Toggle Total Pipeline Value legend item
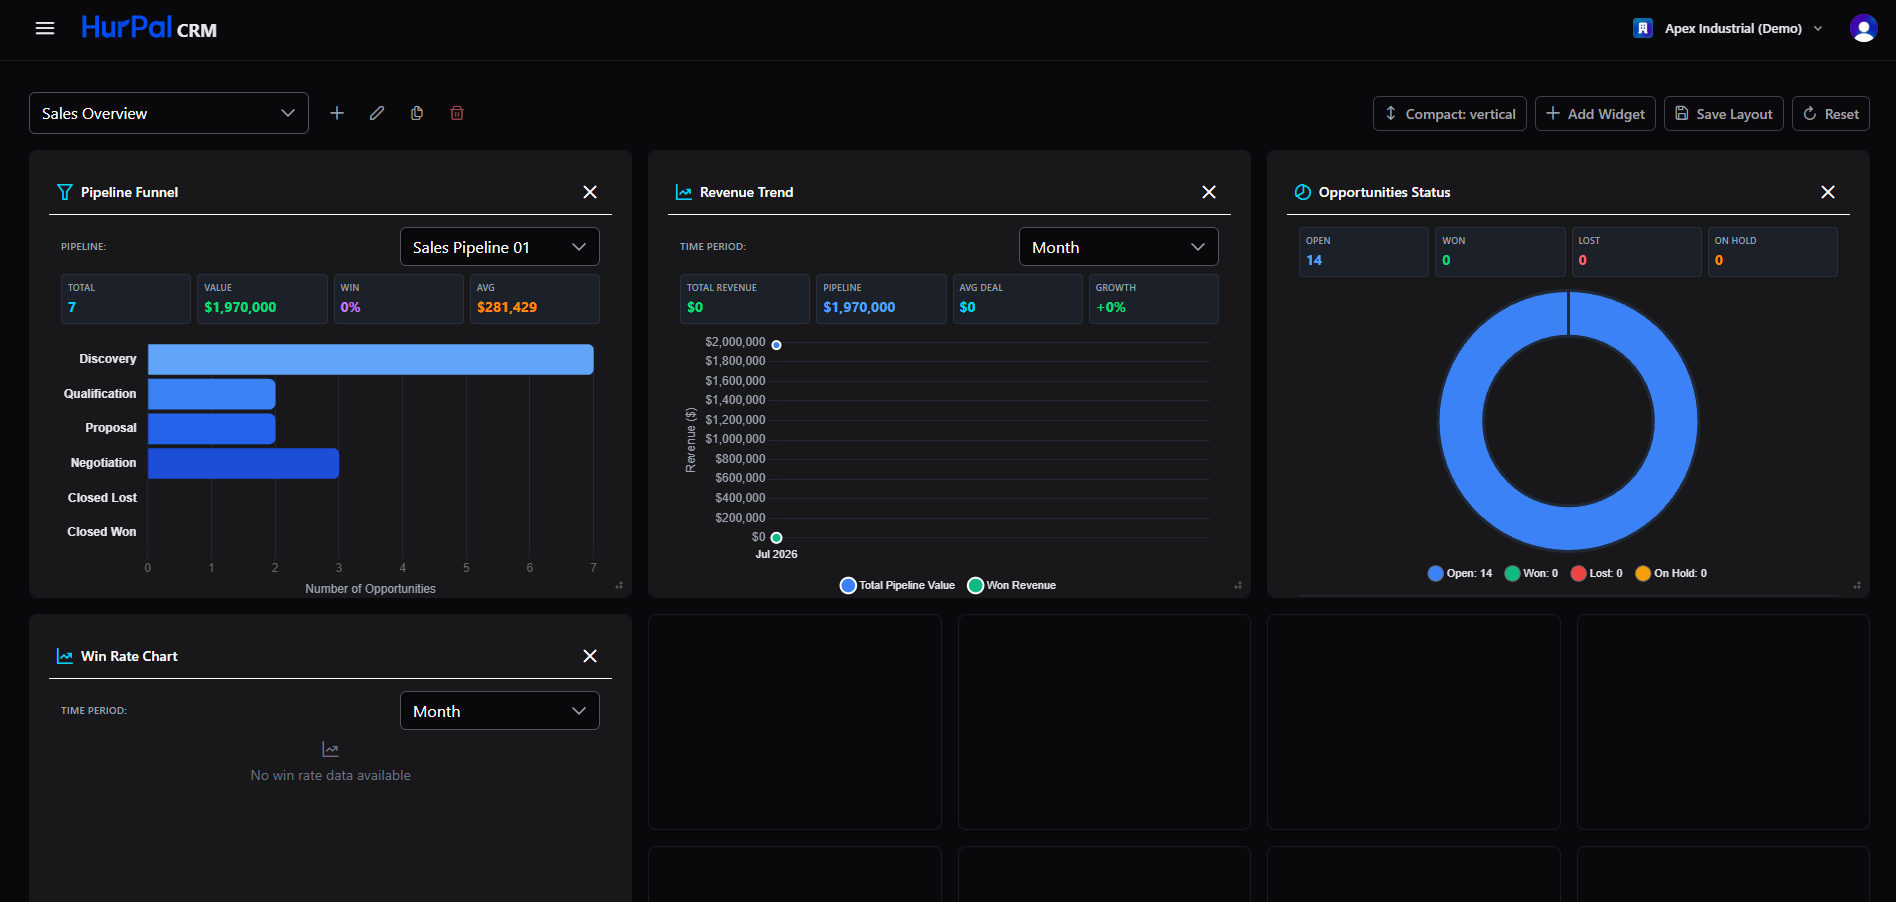Screen dimensions: 1896x902 click(898, 585)
